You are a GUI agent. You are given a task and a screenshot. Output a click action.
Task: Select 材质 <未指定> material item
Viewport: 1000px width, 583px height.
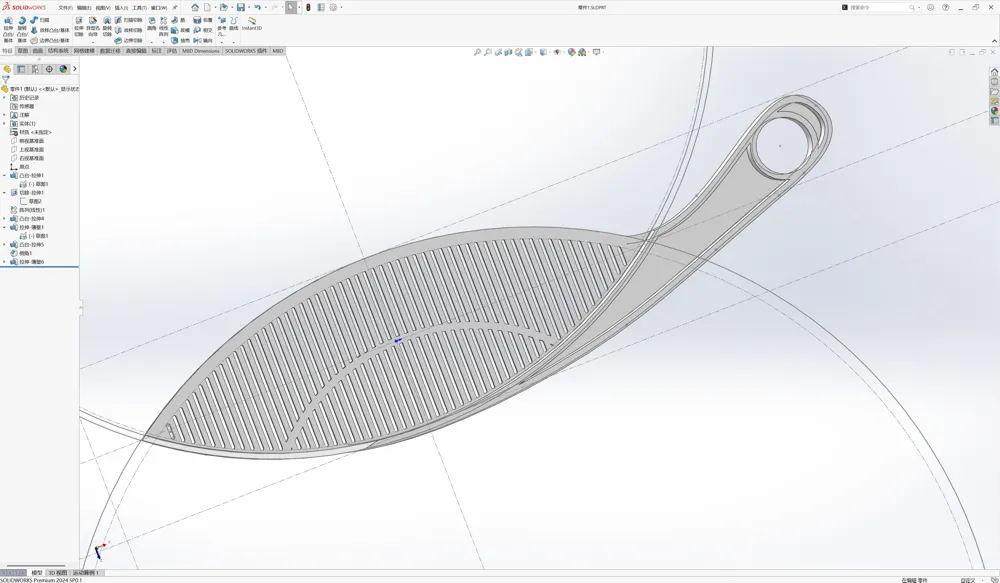[x=31, y=132]
